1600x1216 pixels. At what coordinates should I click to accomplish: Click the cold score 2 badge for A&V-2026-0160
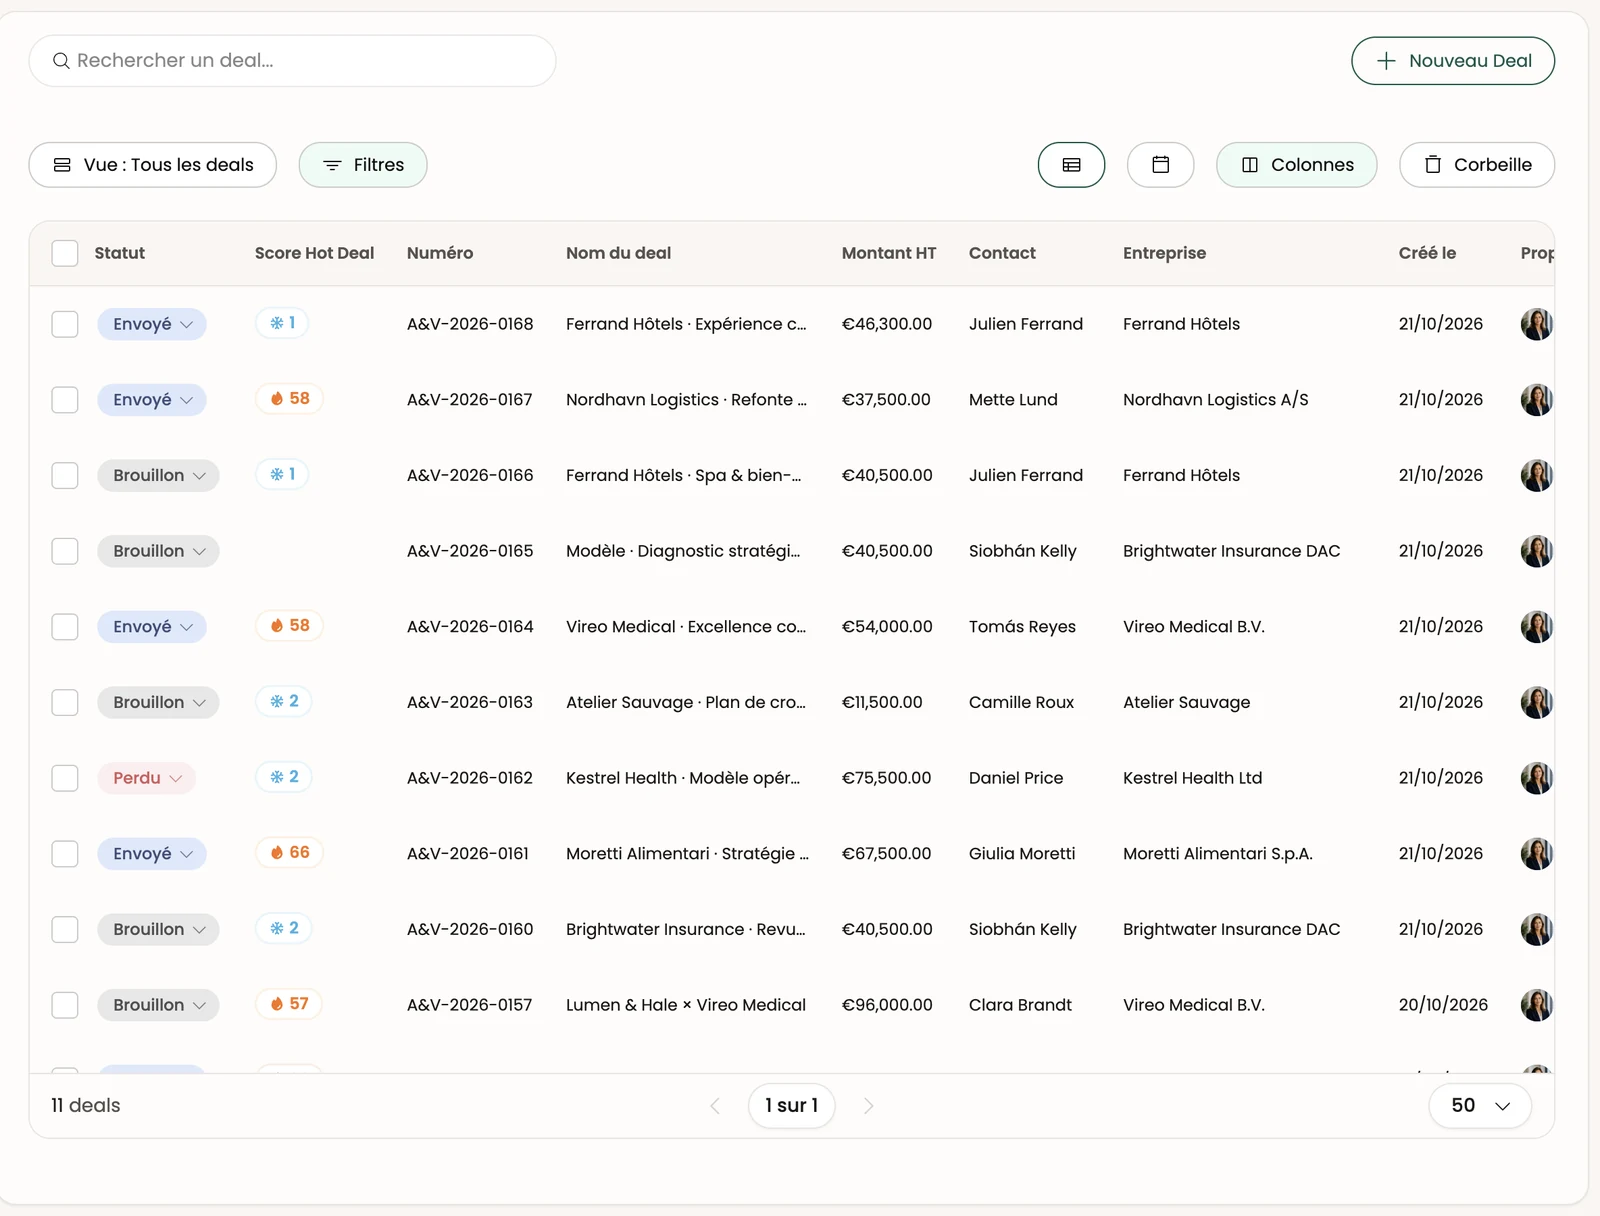[284, 928]
